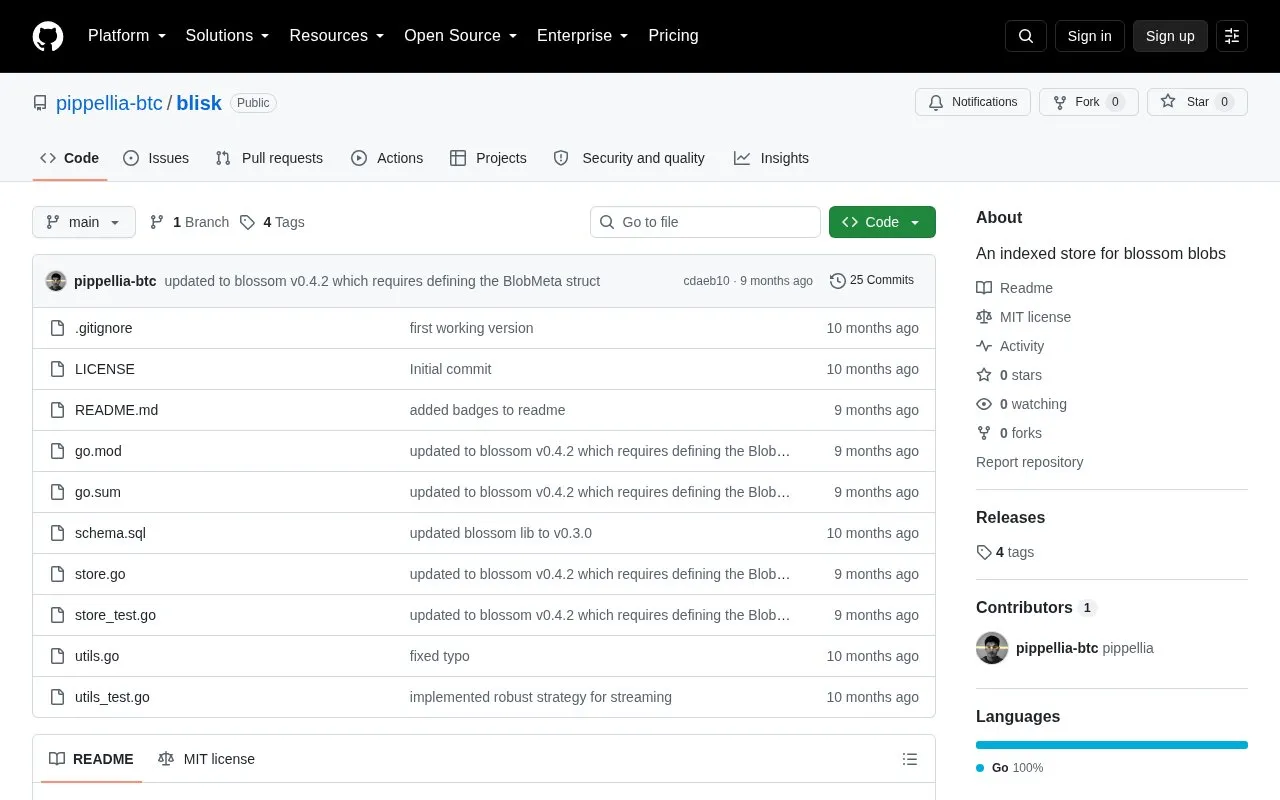Click the Go language color bar
Screen dimensions: 1280x800
tap(1112, 745)
